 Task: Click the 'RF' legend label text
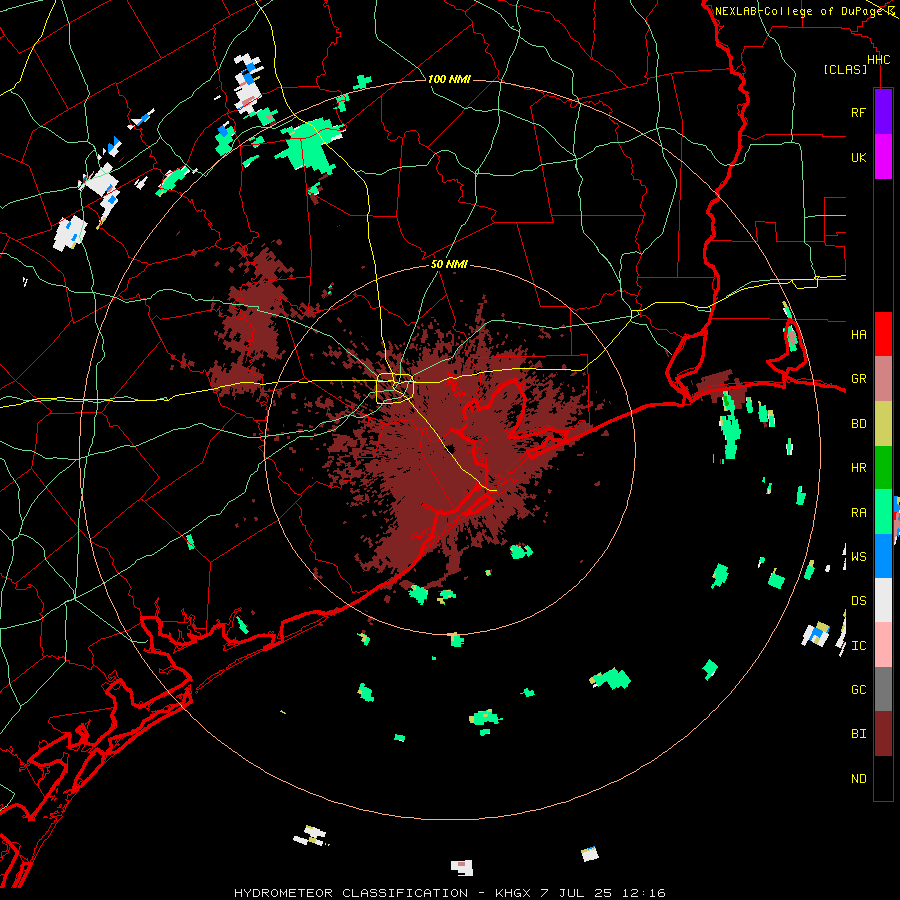point(858,112)
